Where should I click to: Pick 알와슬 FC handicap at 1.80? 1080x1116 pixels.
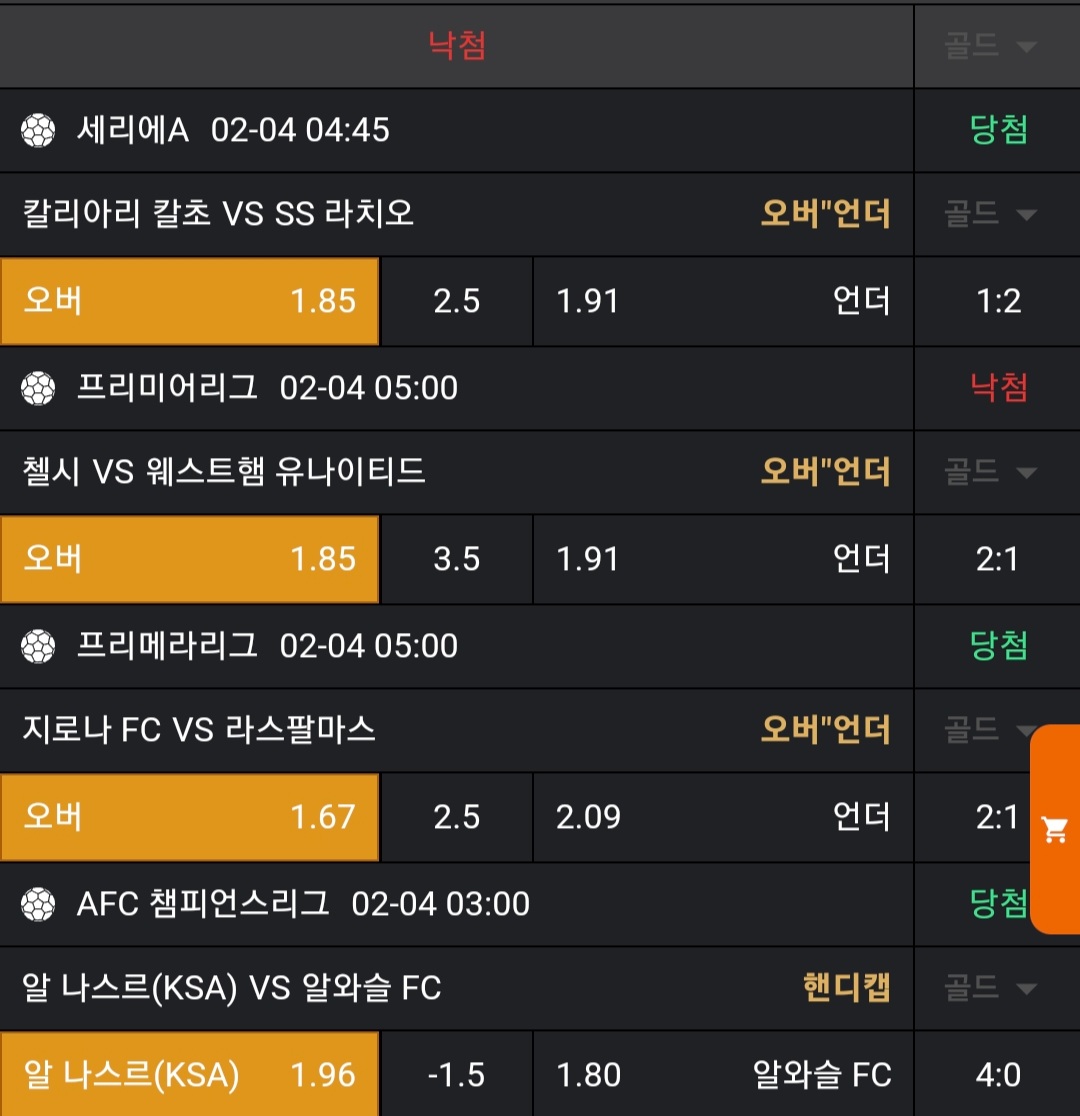[x=722, y=1075]
